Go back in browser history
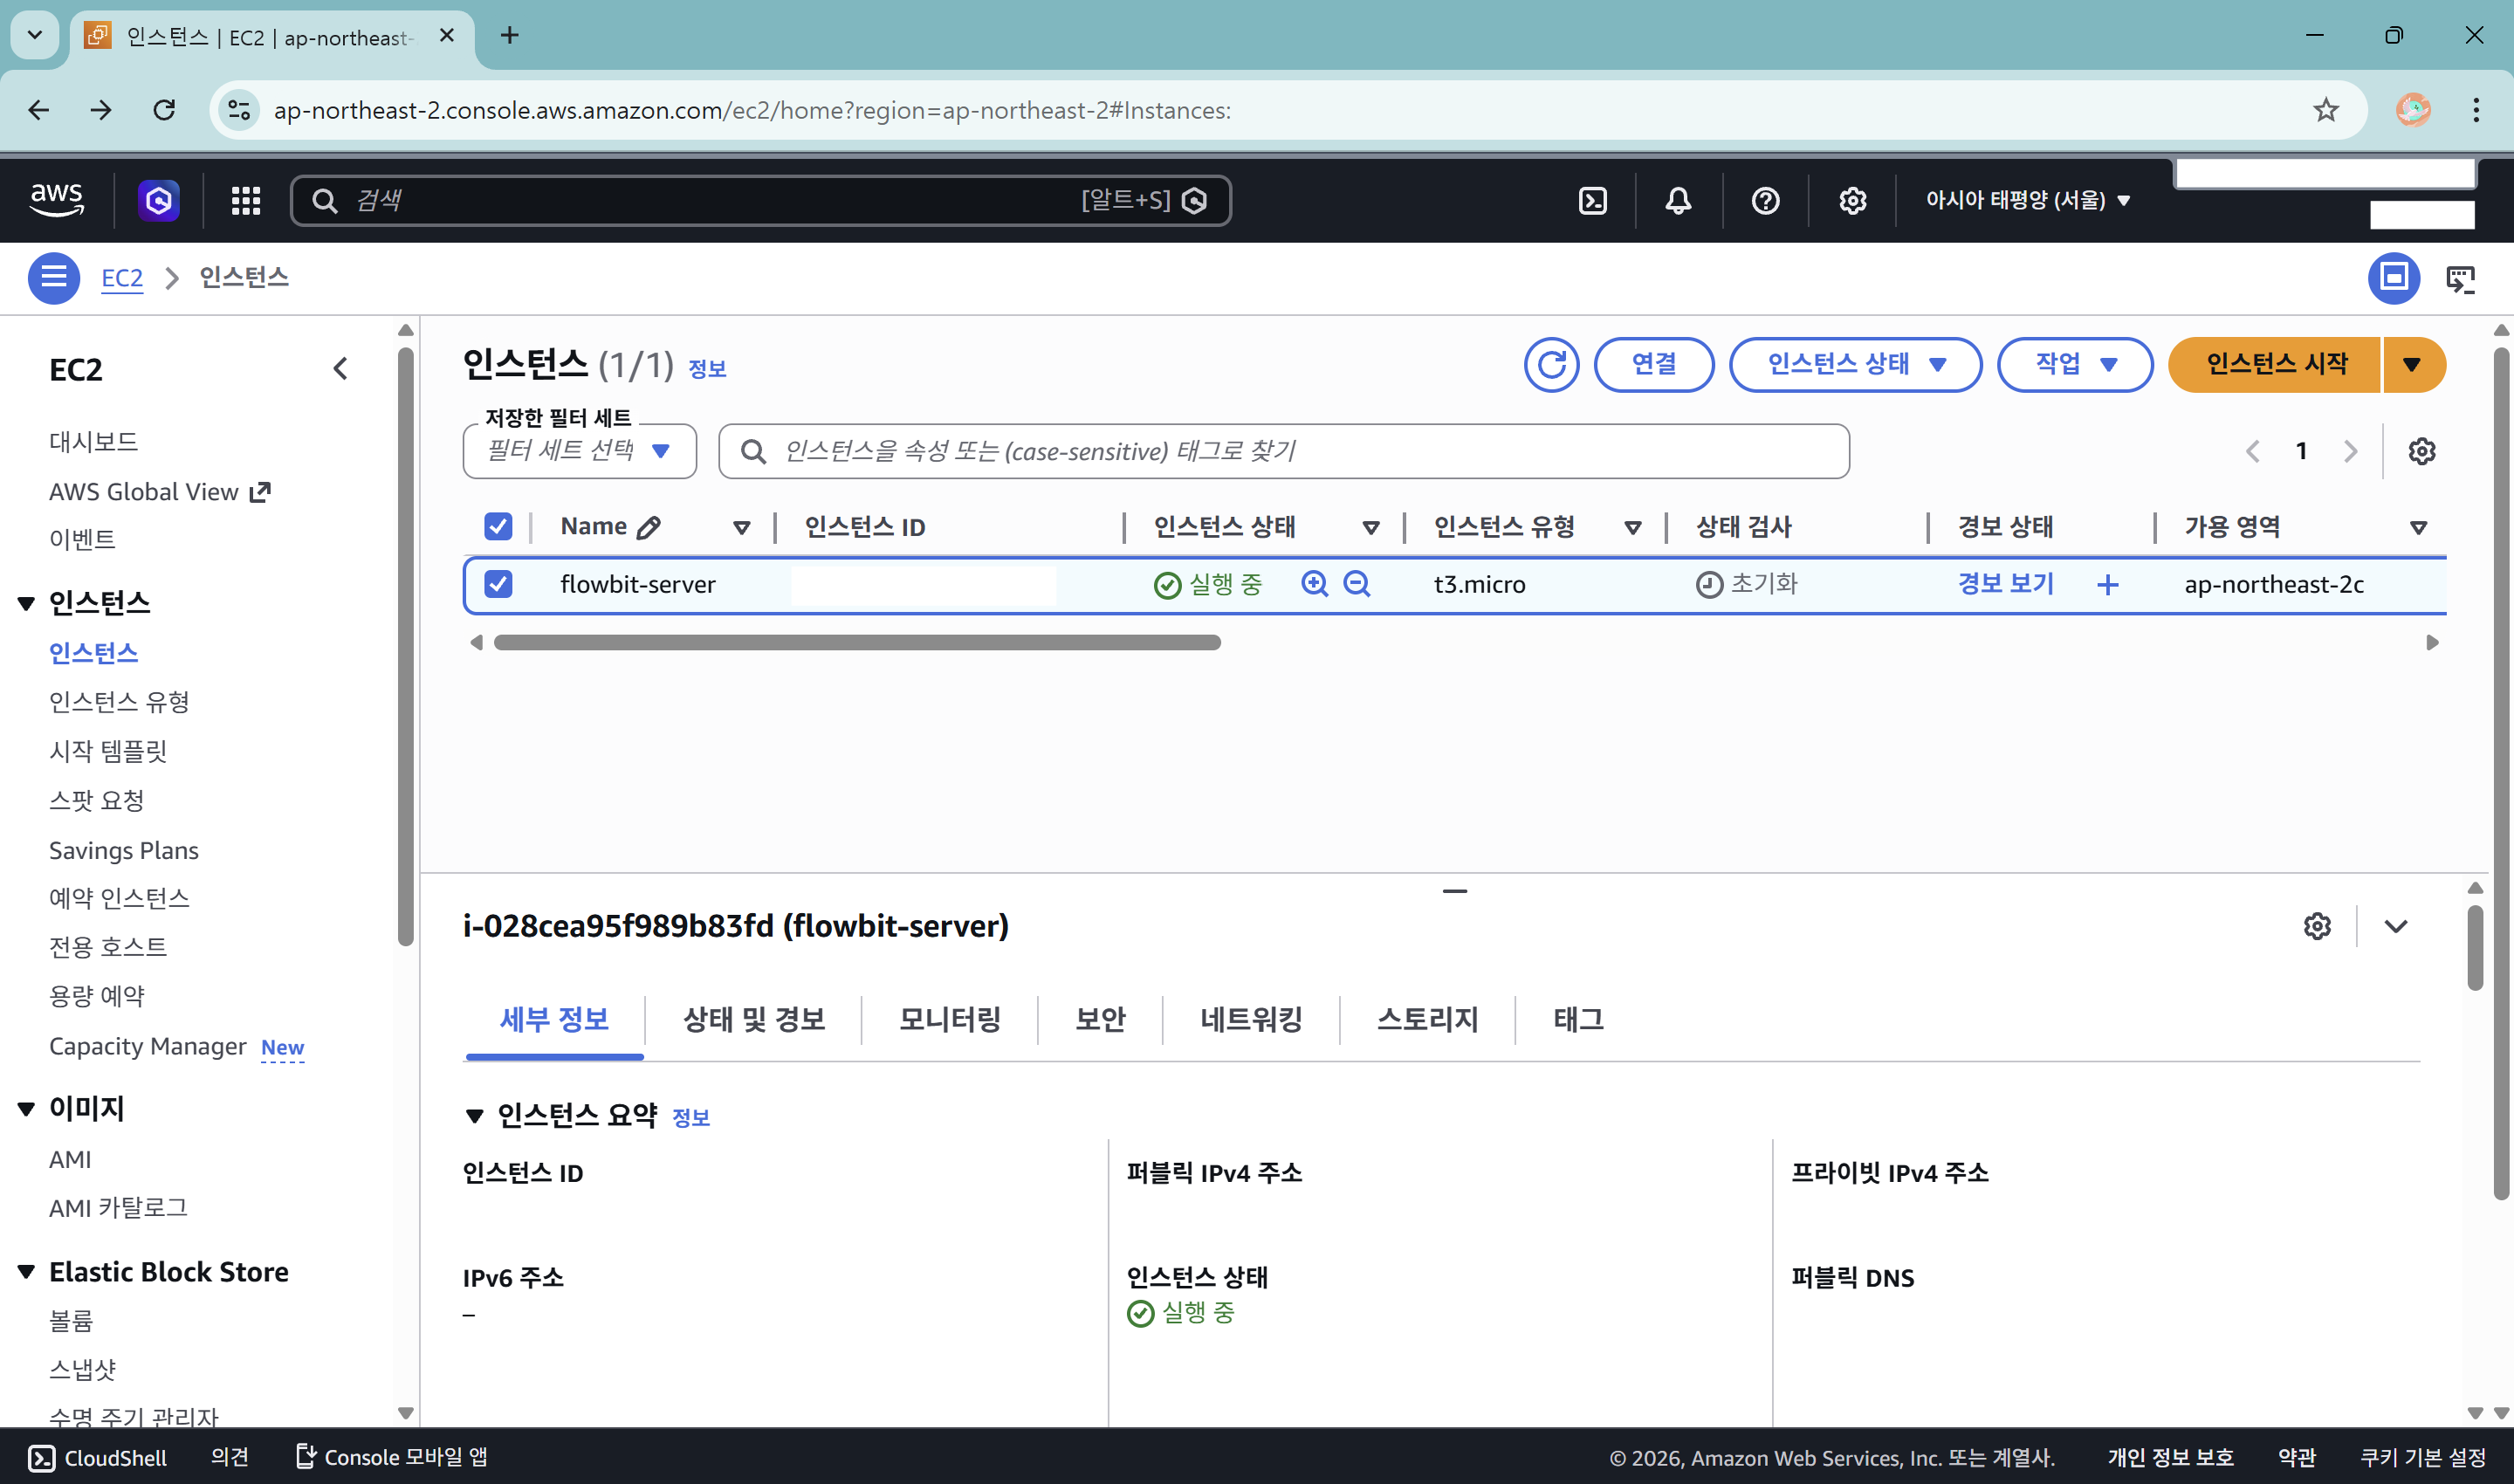Viewport: 2514px width, 1484px height. coord(38,110)
